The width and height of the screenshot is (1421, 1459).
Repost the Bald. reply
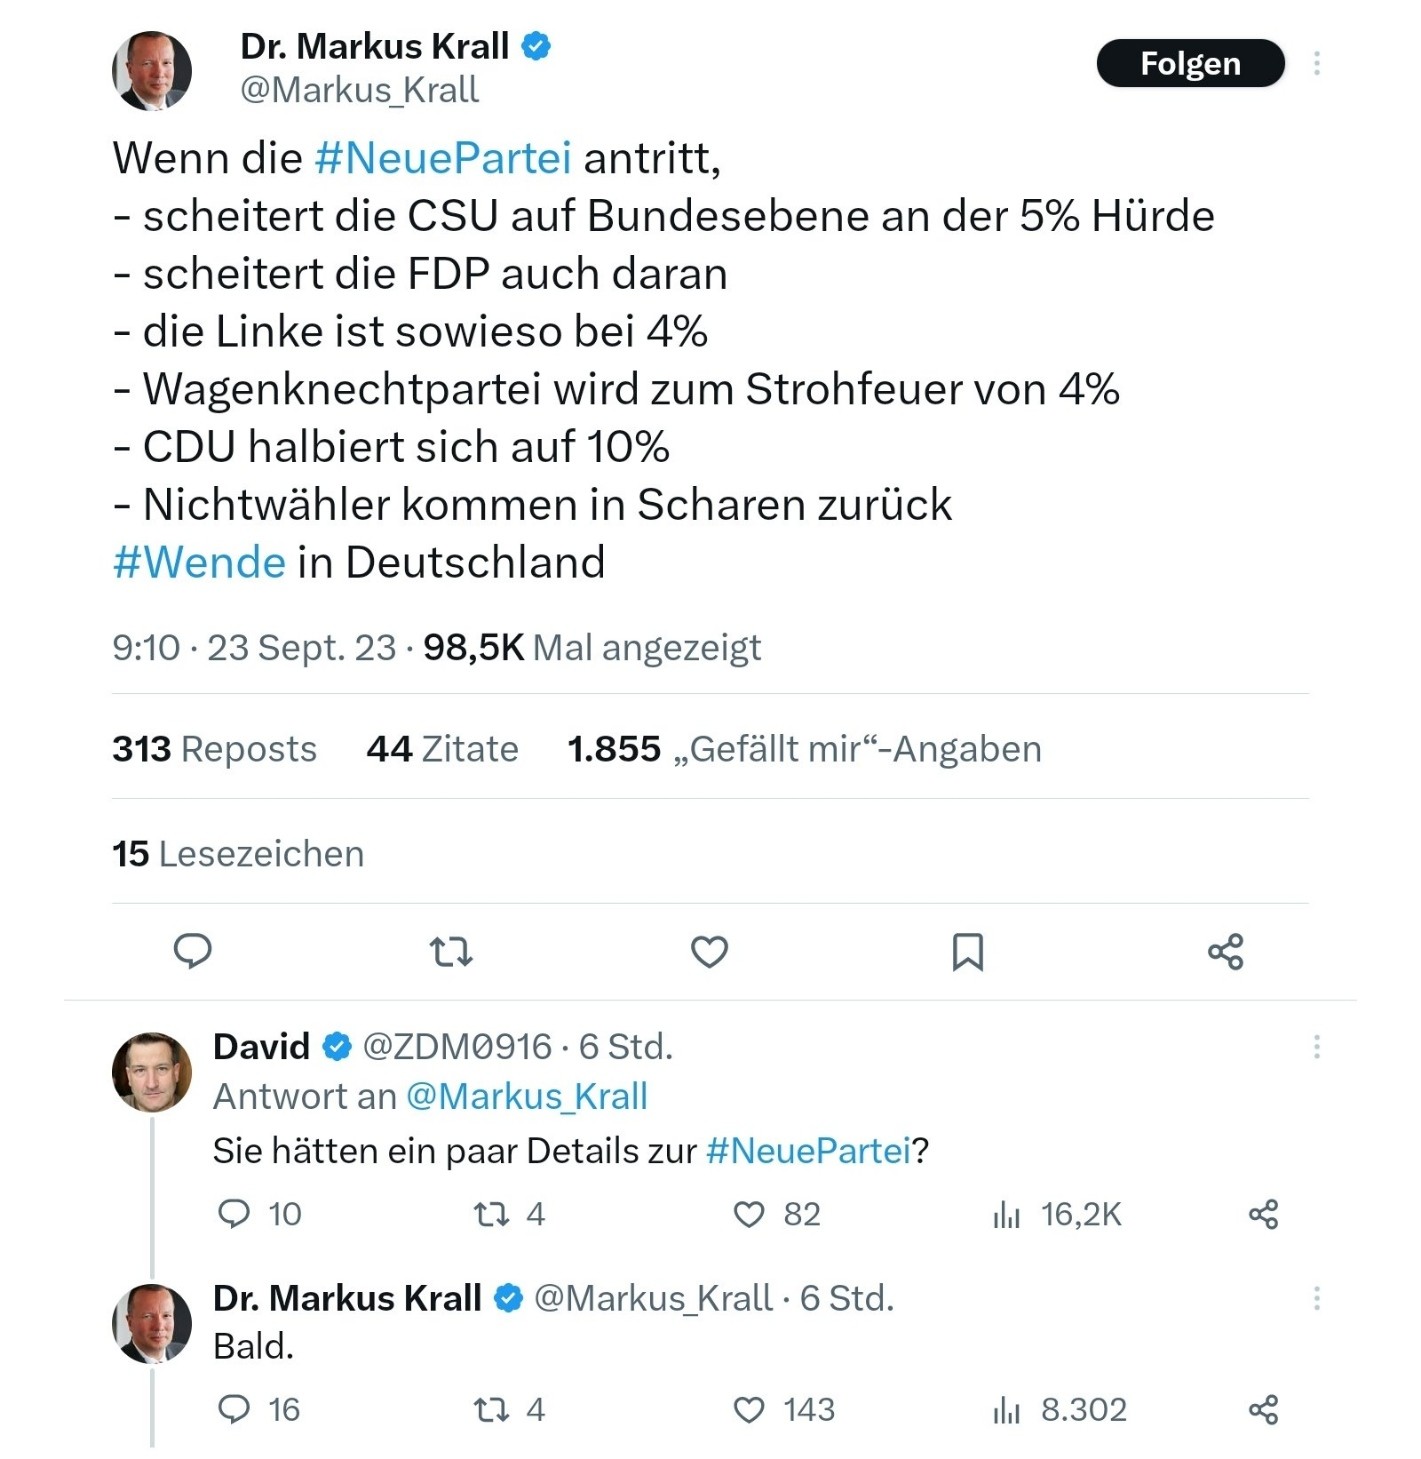pyautogui.click(x=509, y=1410)
